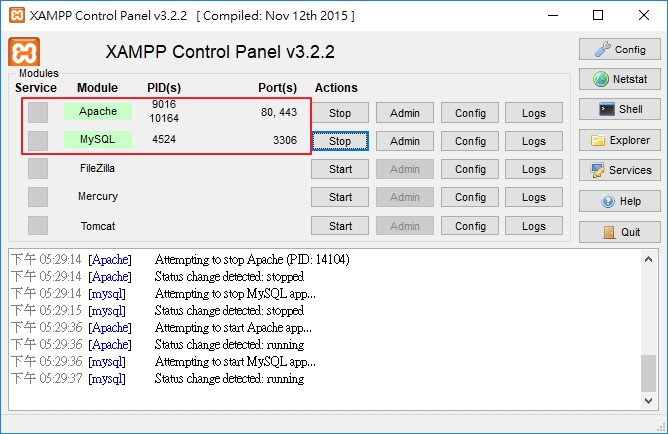Viewport: 668px width, 434px height.
Task: Start the FileZilla module
Action: pyautogui.click(x=340, y=169)
